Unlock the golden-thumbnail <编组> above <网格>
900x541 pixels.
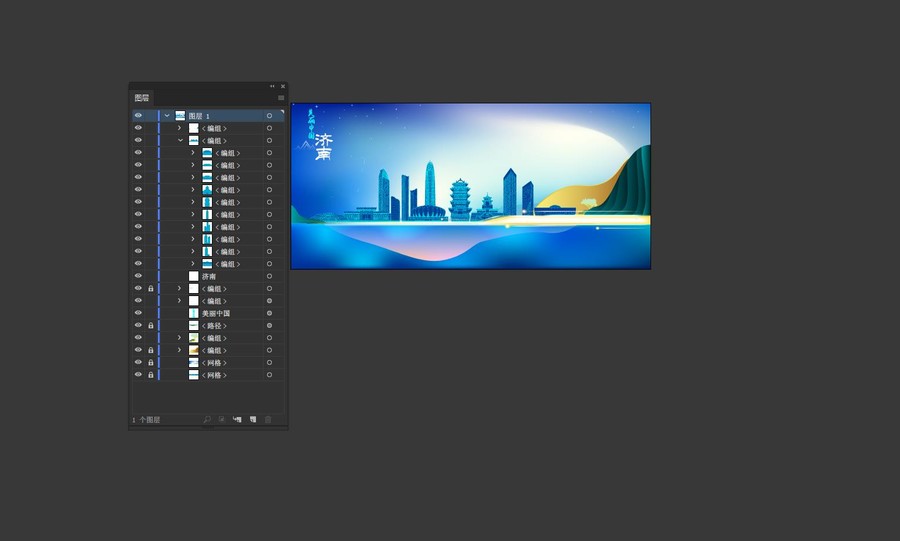coord(151,350)
